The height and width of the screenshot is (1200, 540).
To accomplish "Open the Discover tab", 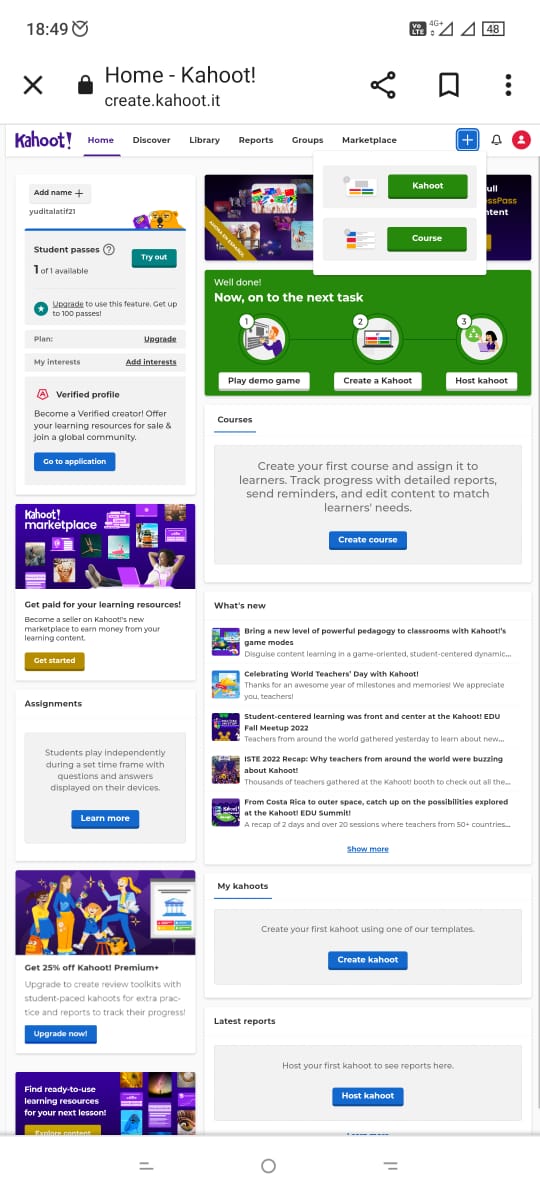I will pos(151,140).
